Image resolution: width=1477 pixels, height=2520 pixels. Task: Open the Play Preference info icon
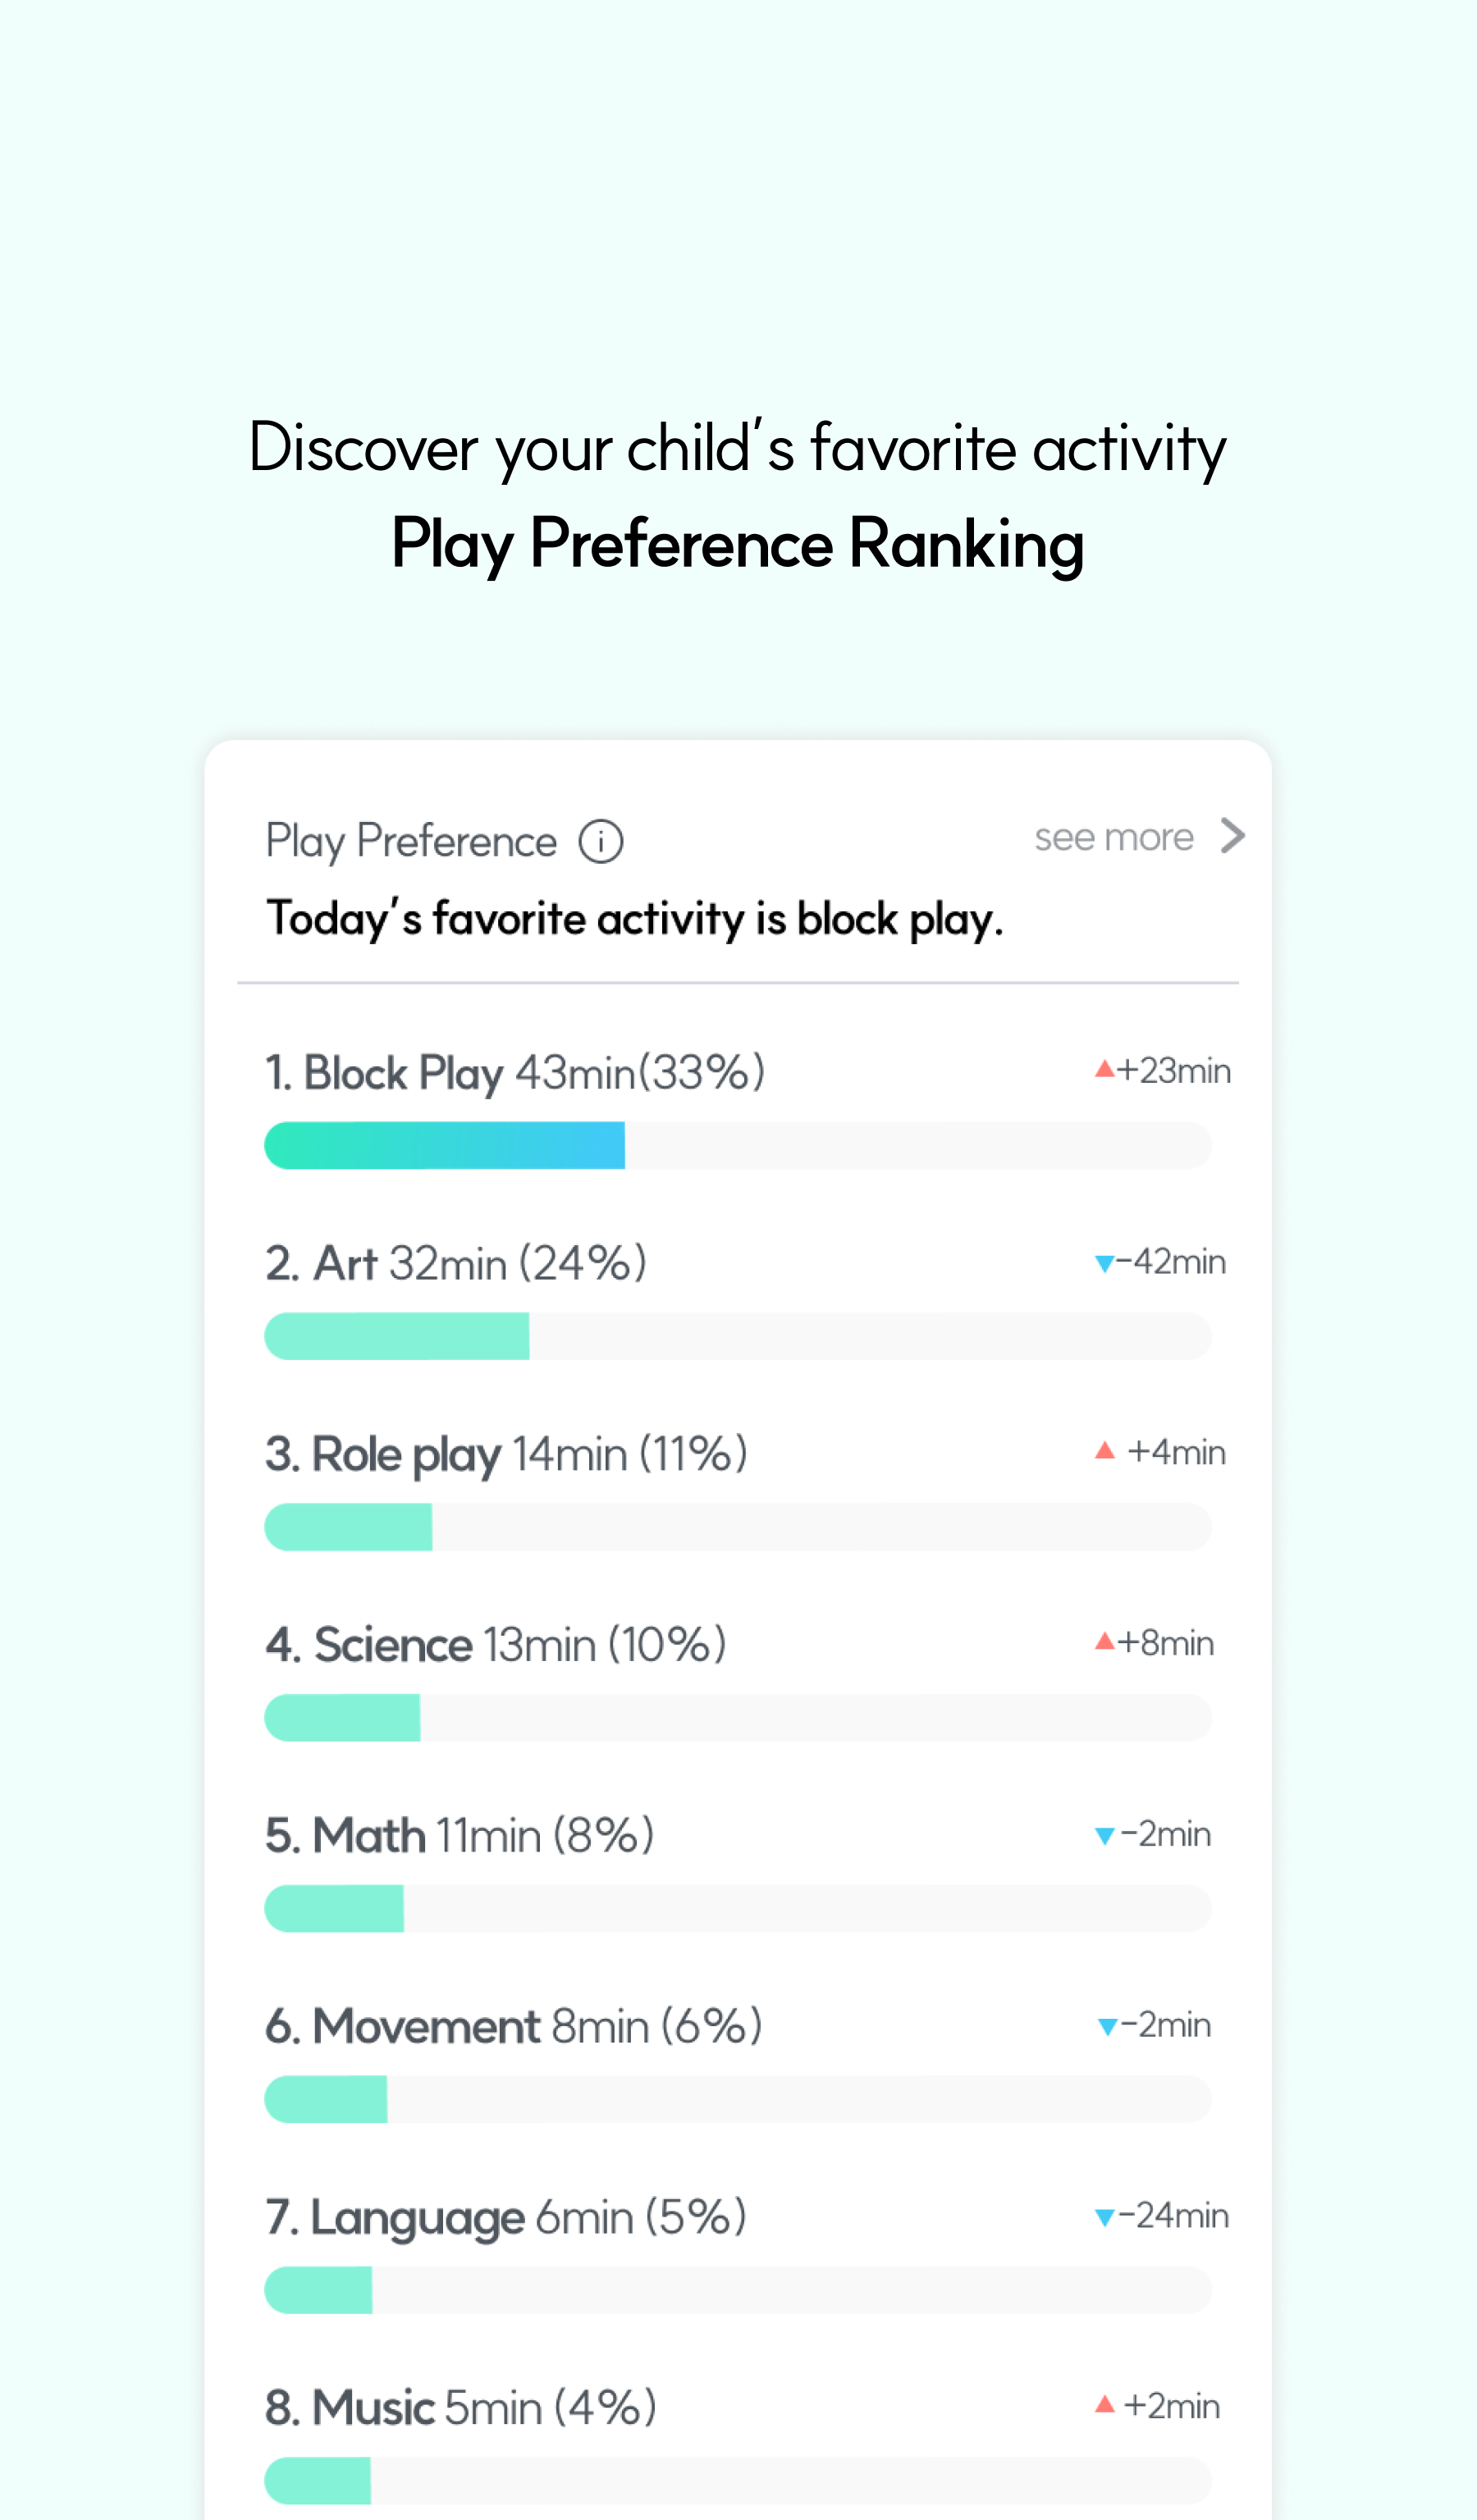[x=601, y=841]
